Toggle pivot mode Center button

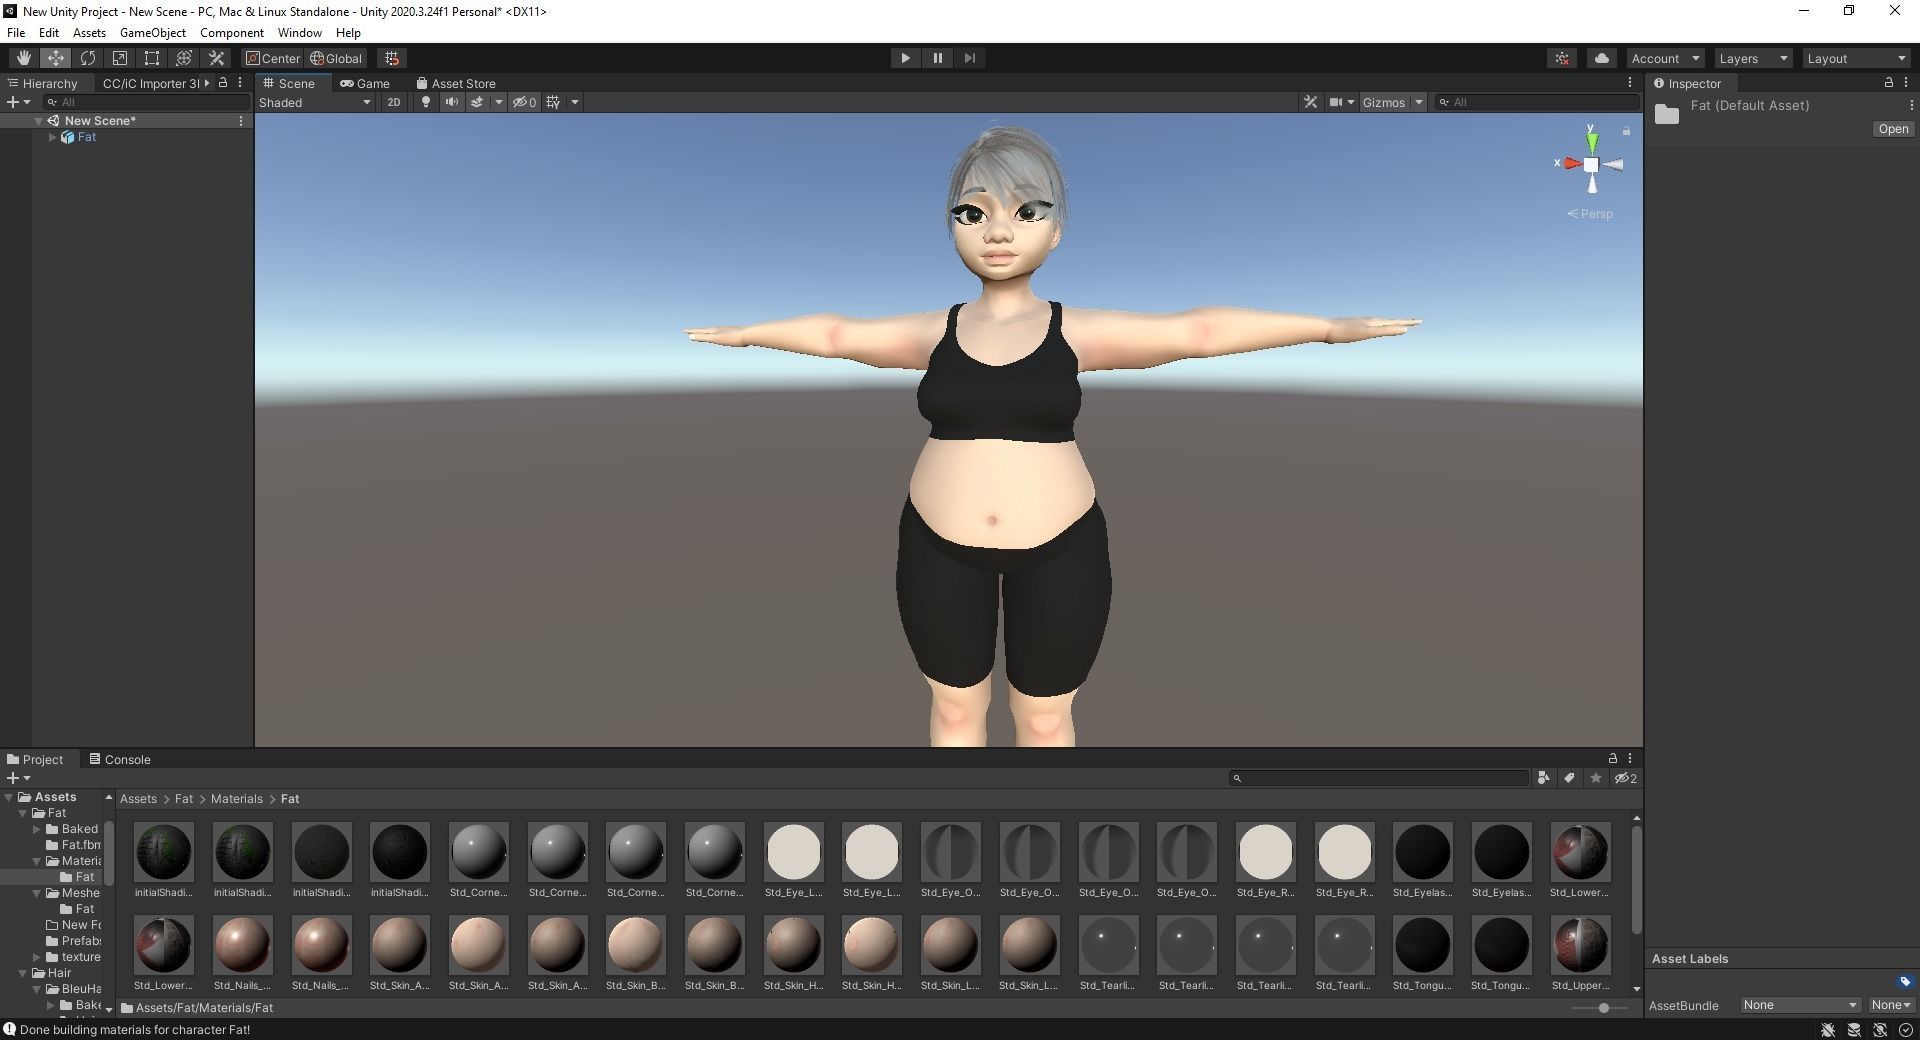(x=273, y=58)
